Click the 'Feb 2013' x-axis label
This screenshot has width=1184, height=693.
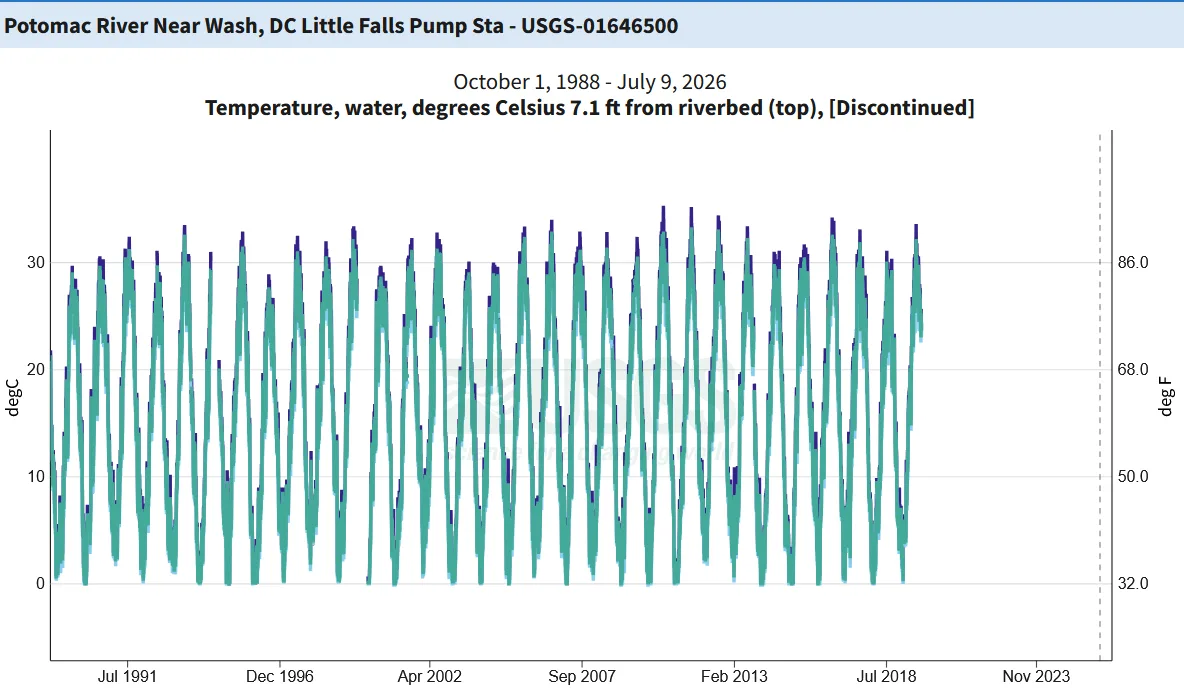pyautogui.click(x=734, y=676)
